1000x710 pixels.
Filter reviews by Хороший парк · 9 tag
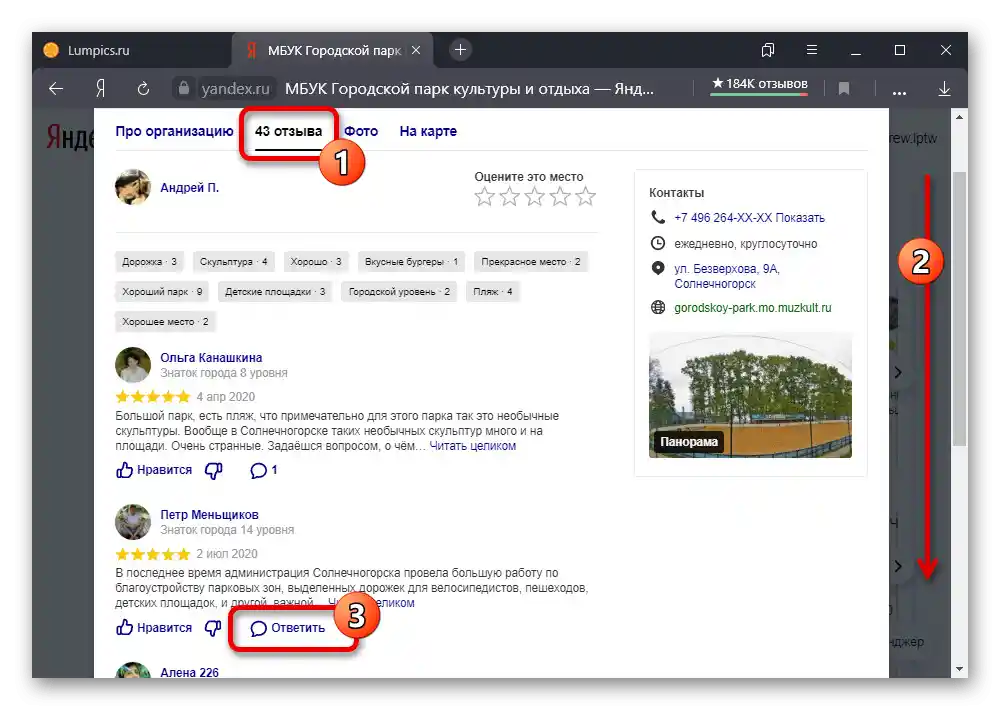162,292
